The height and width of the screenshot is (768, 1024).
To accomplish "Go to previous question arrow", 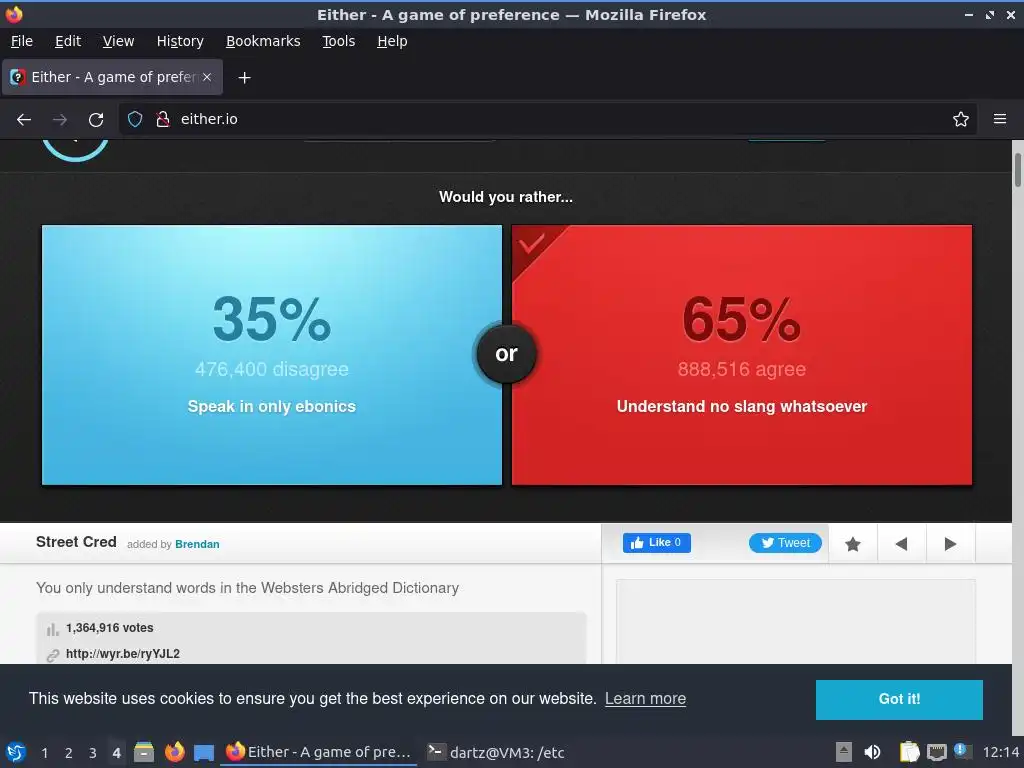I will click(x=902, y=543).
